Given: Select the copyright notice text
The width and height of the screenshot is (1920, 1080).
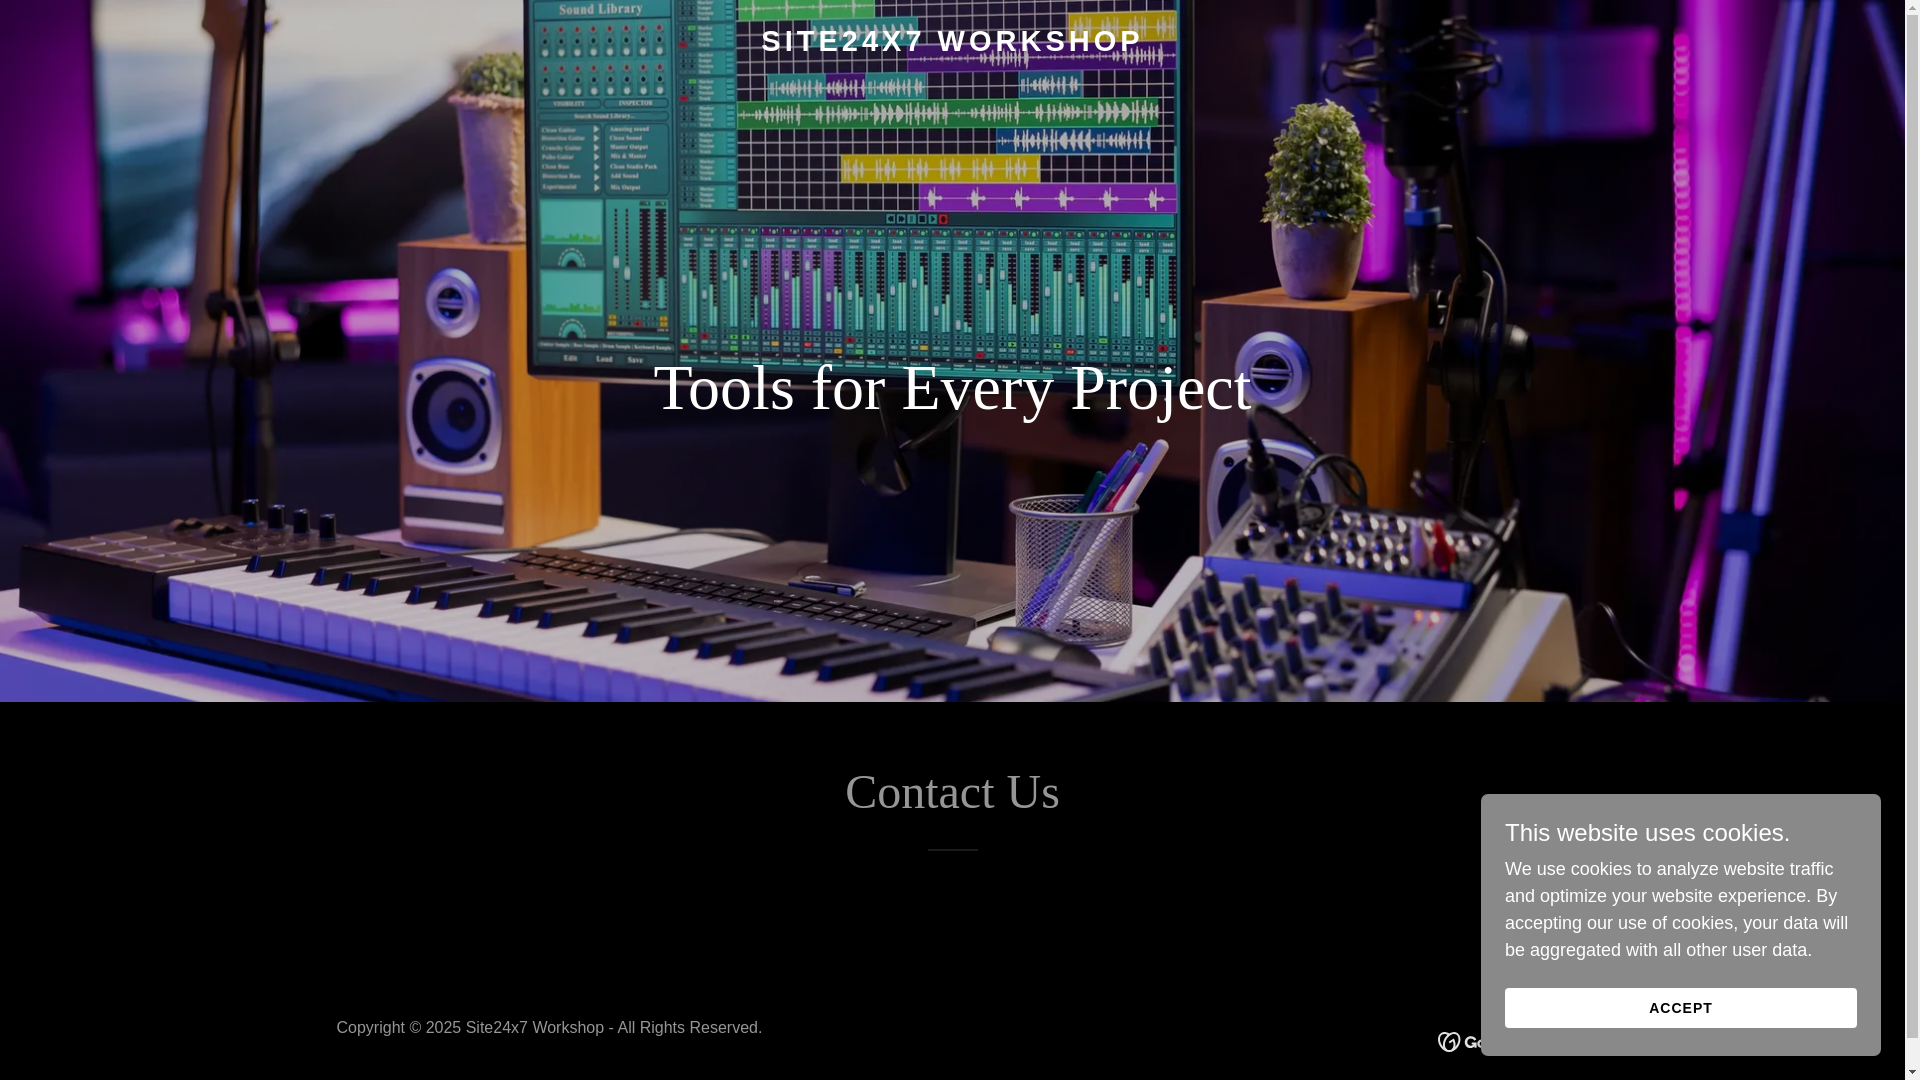Looking at the screenshot, I should (549, 1027).
